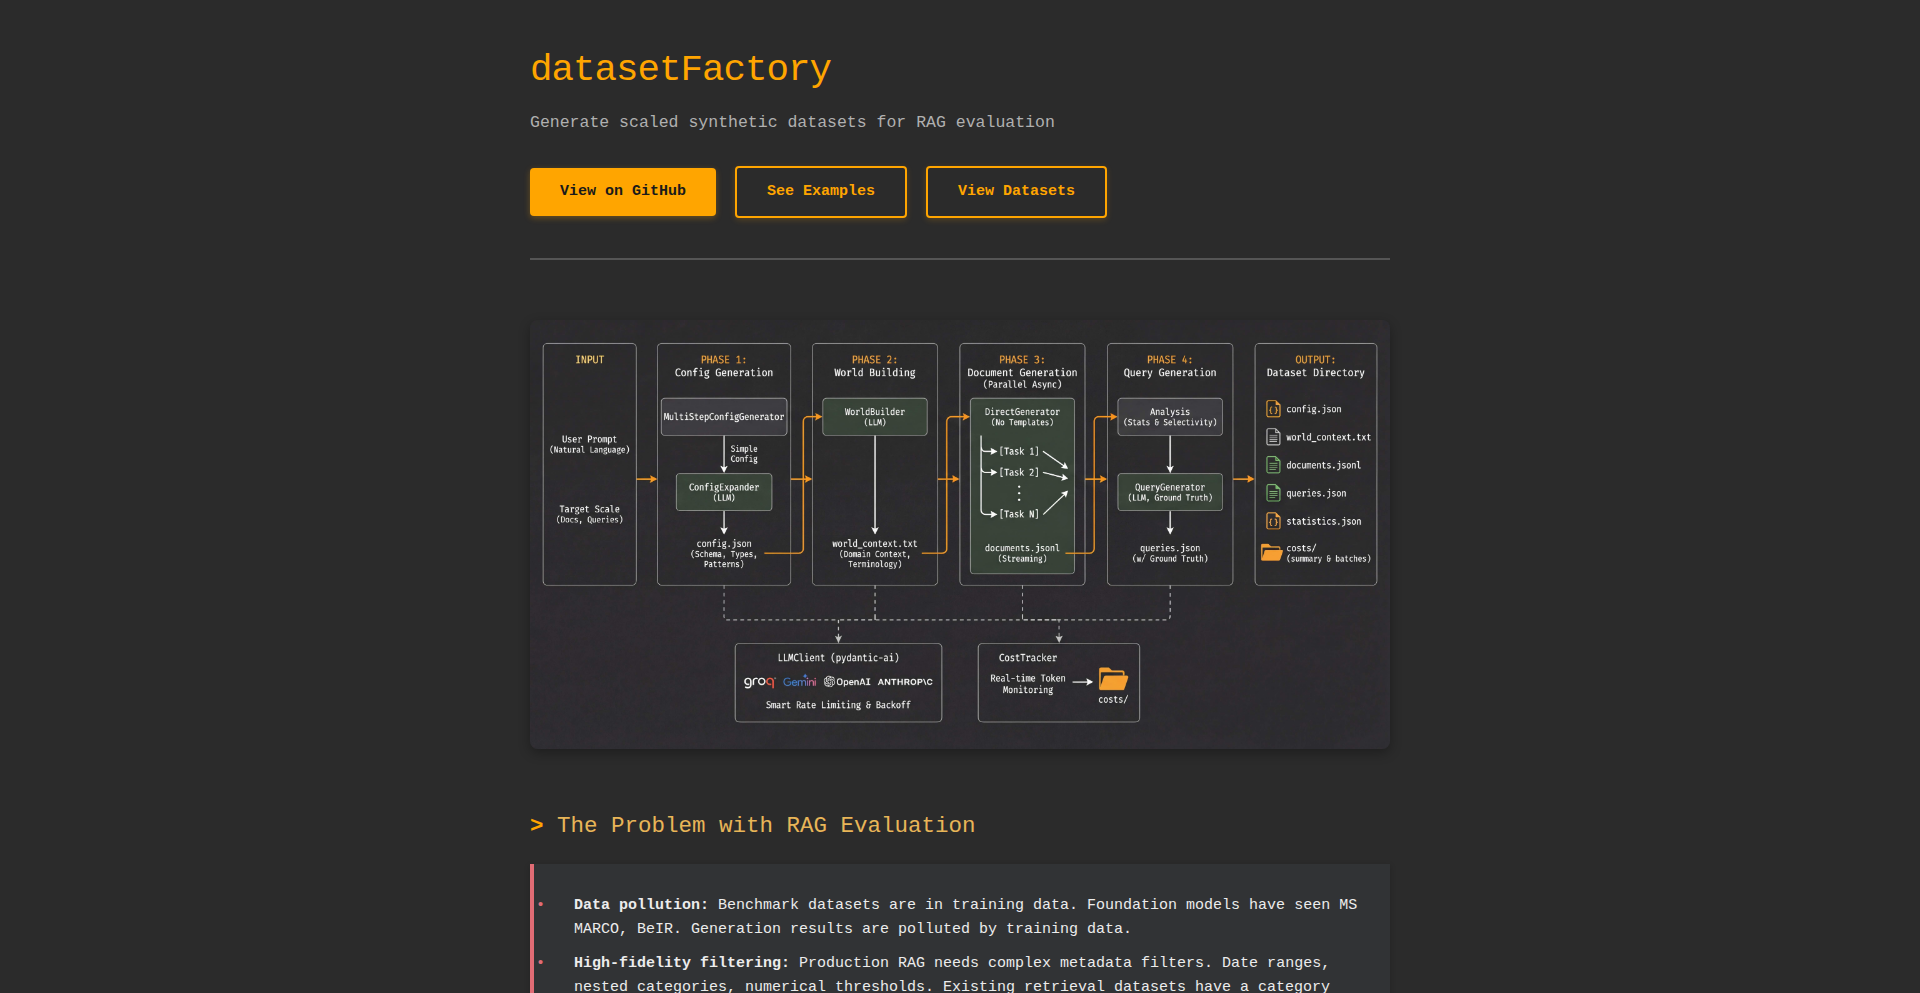Screen dimensions: 1920x993
Task: Click the "Simple Config" label in Phase 1
Action: pyautogui.click(x=744, y=454)
